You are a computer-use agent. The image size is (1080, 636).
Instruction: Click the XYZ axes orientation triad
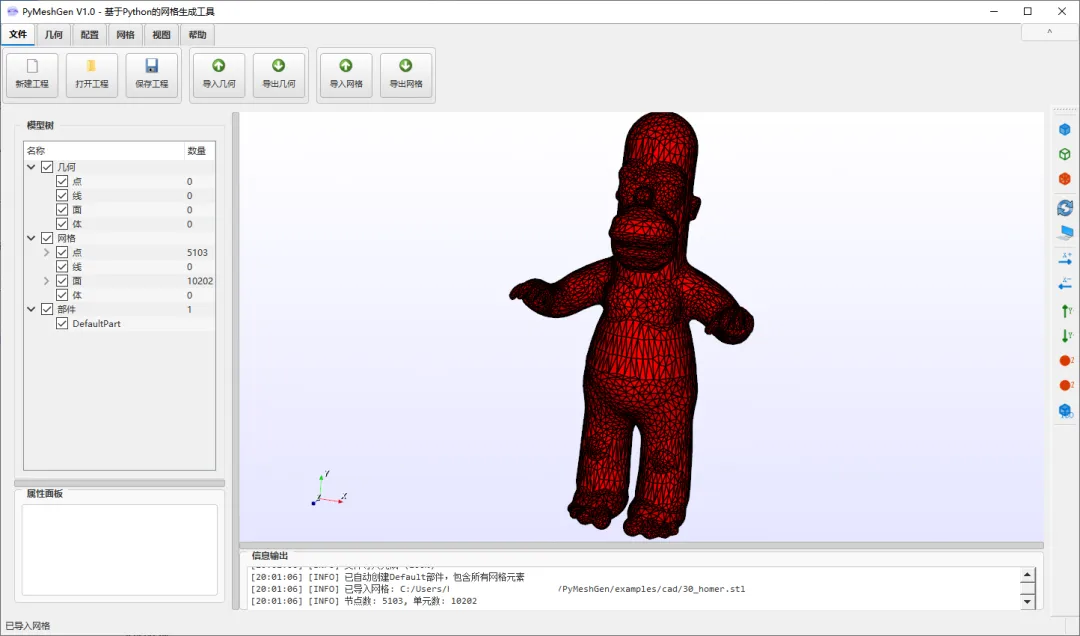(x=328, y=488)
